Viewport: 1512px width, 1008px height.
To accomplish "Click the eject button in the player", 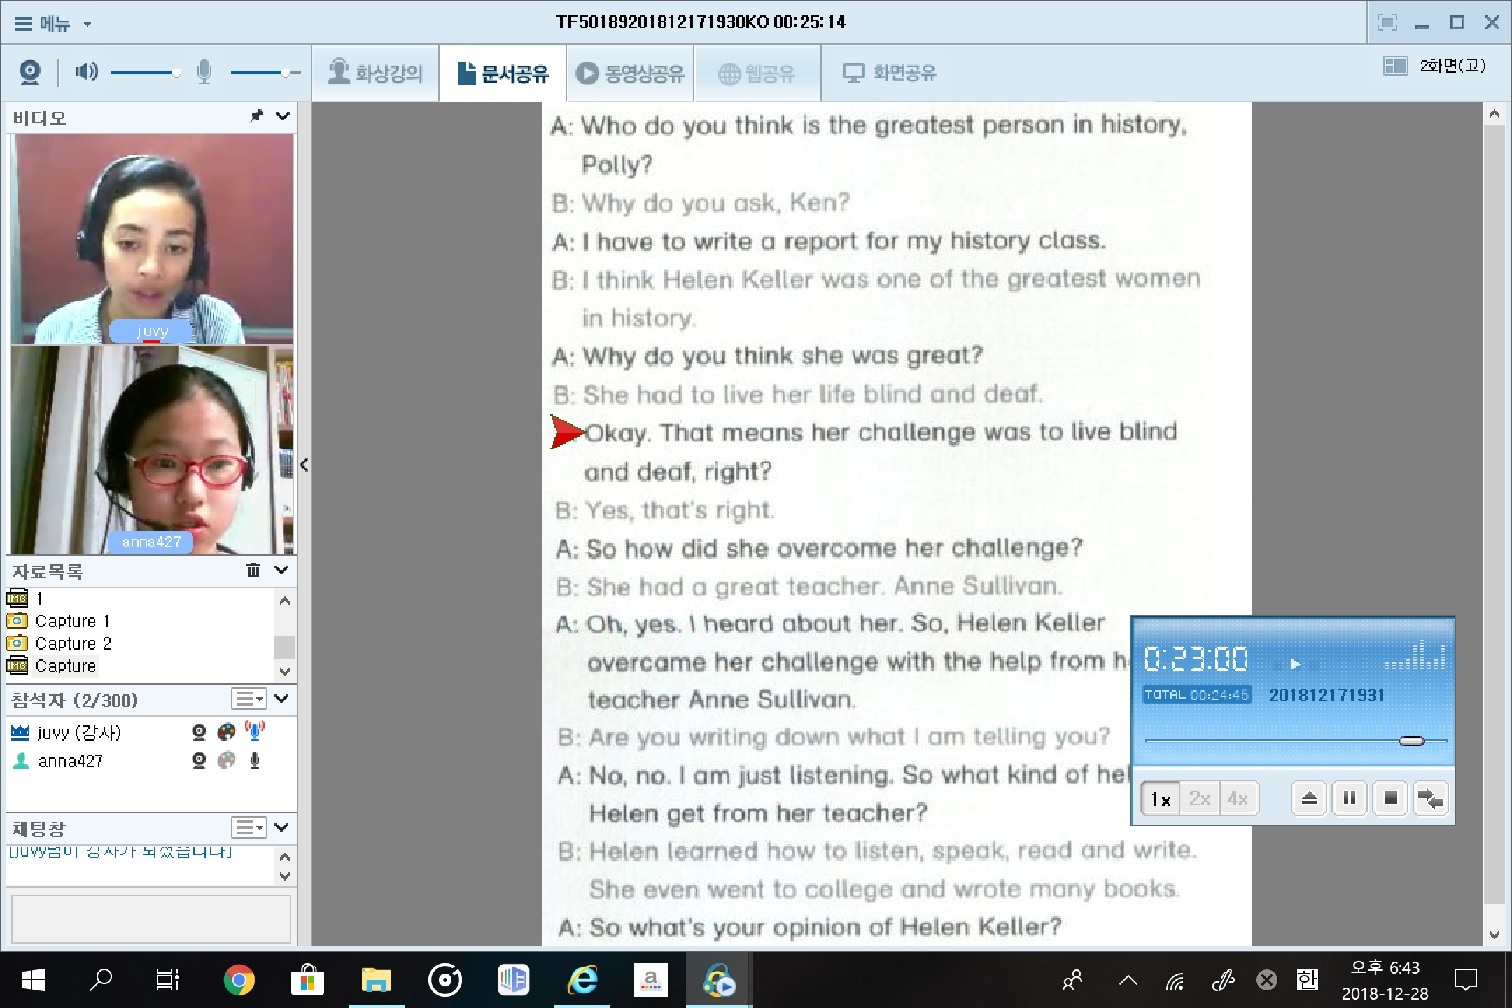I will tap(1308, 798).
